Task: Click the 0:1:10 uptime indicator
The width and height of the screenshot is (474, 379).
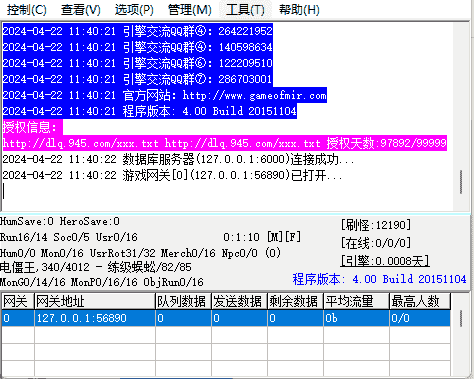Action: point(241,237)
